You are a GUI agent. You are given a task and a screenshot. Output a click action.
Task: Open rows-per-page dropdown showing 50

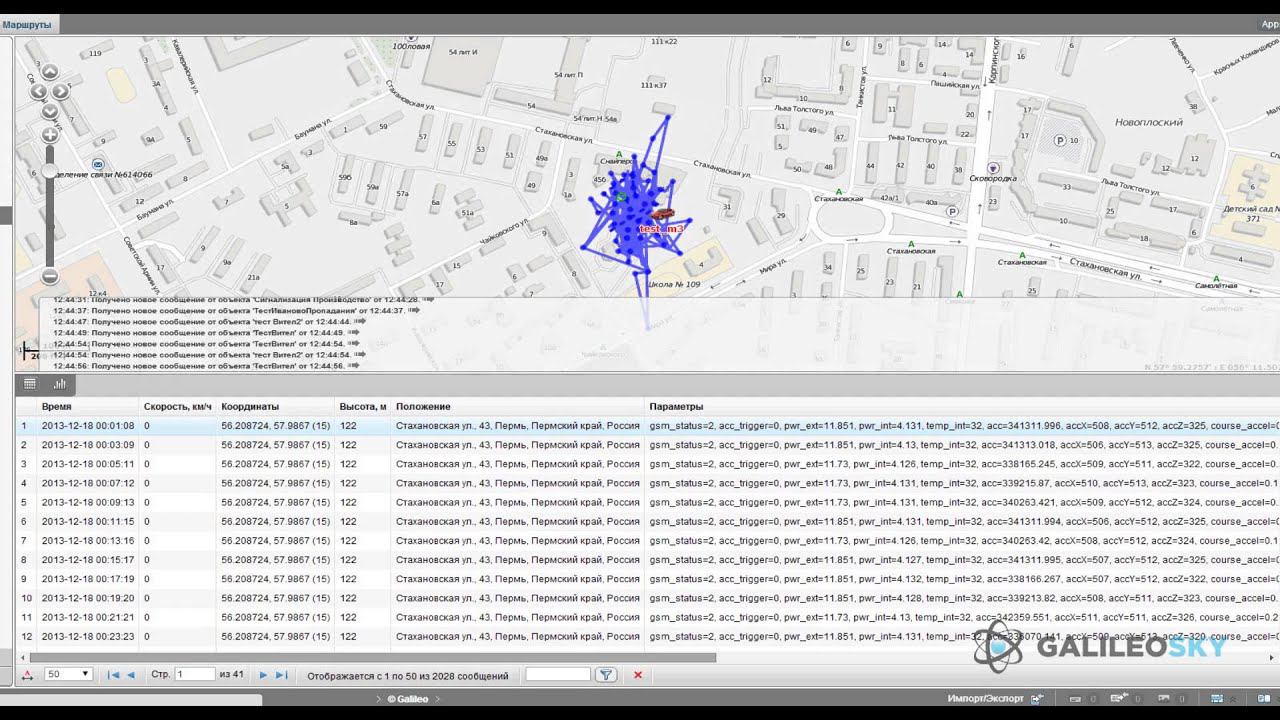pyautogui.click(x=68, y=675)
